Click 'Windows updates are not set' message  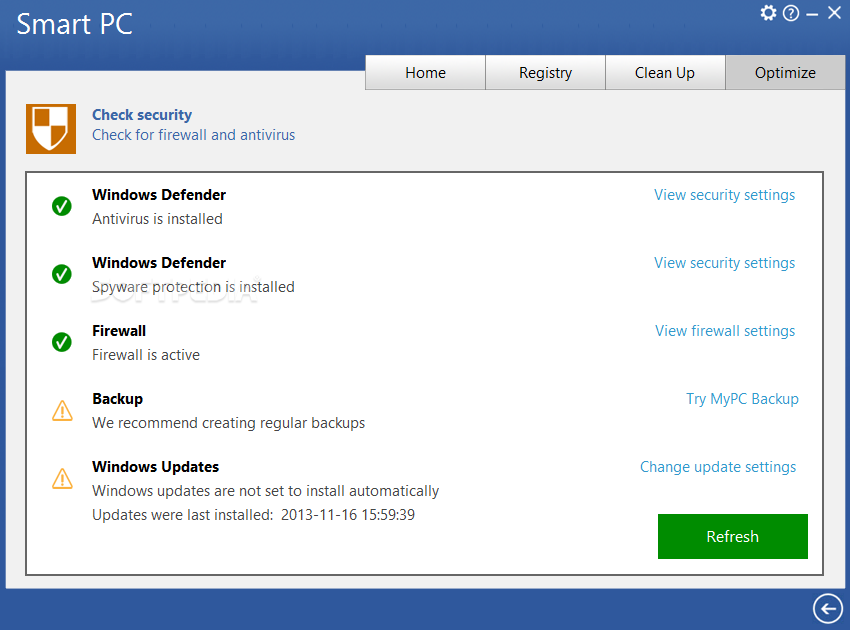point(265,491)
